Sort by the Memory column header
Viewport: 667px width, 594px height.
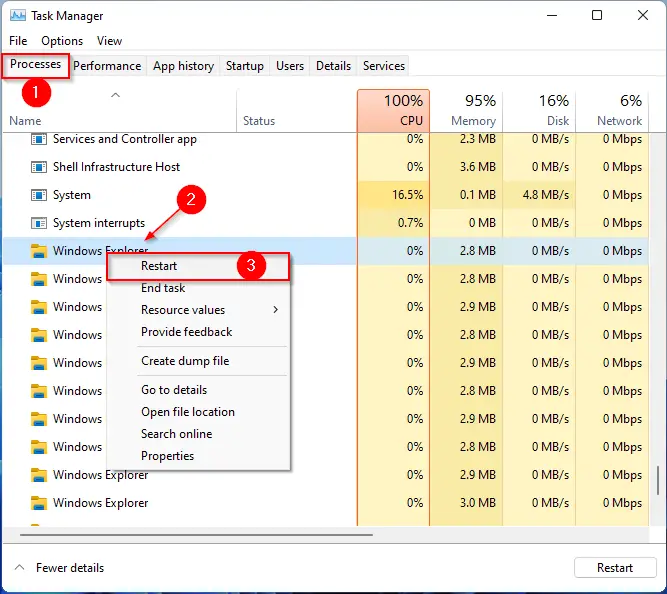[x=466, y=111]
